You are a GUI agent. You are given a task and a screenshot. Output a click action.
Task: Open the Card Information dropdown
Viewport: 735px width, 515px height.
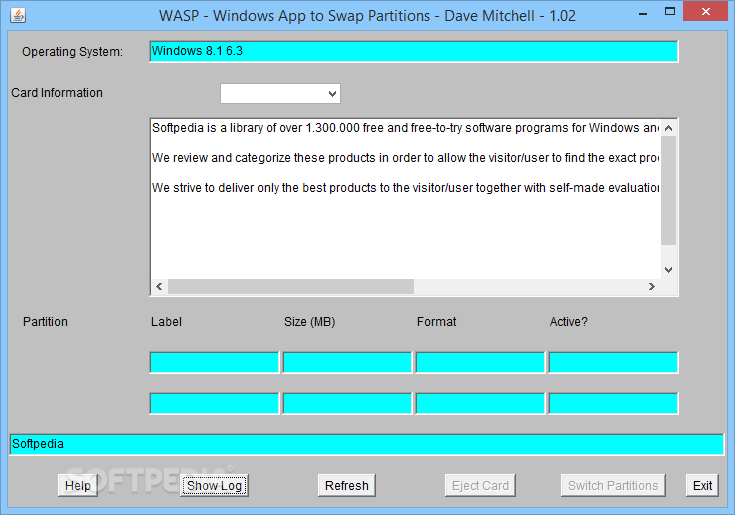pos(280,93)
